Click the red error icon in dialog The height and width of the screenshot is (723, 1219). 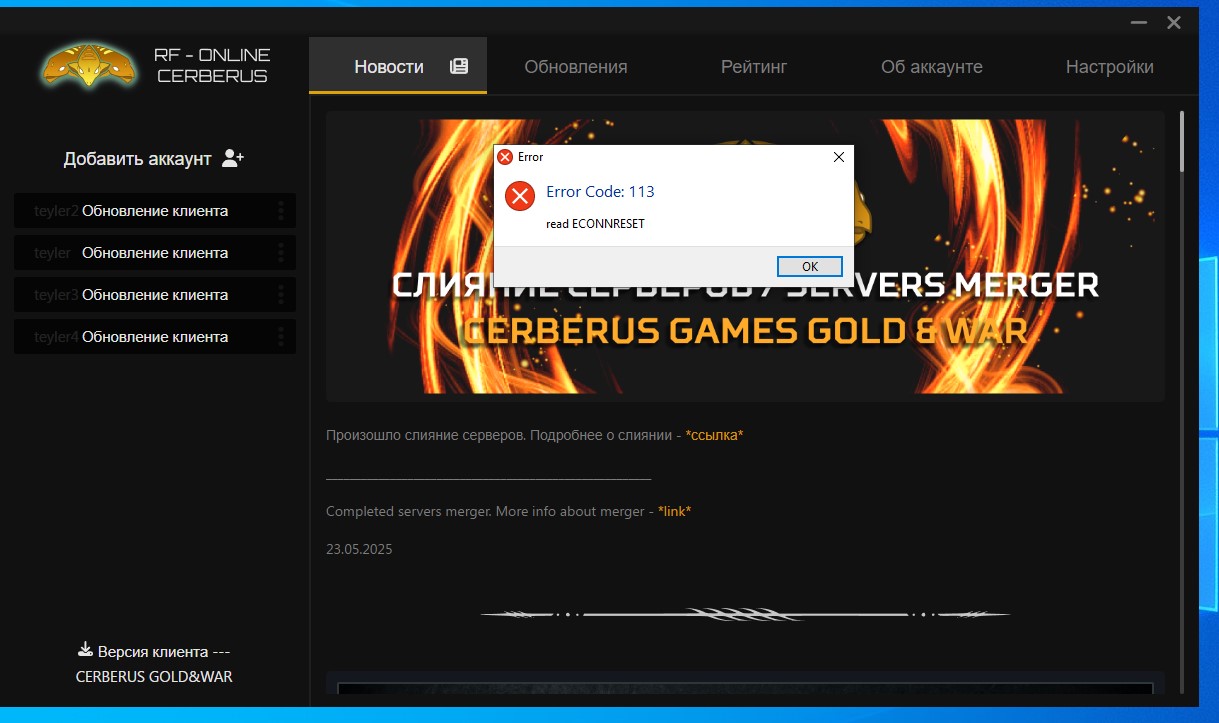click(519, 196)
